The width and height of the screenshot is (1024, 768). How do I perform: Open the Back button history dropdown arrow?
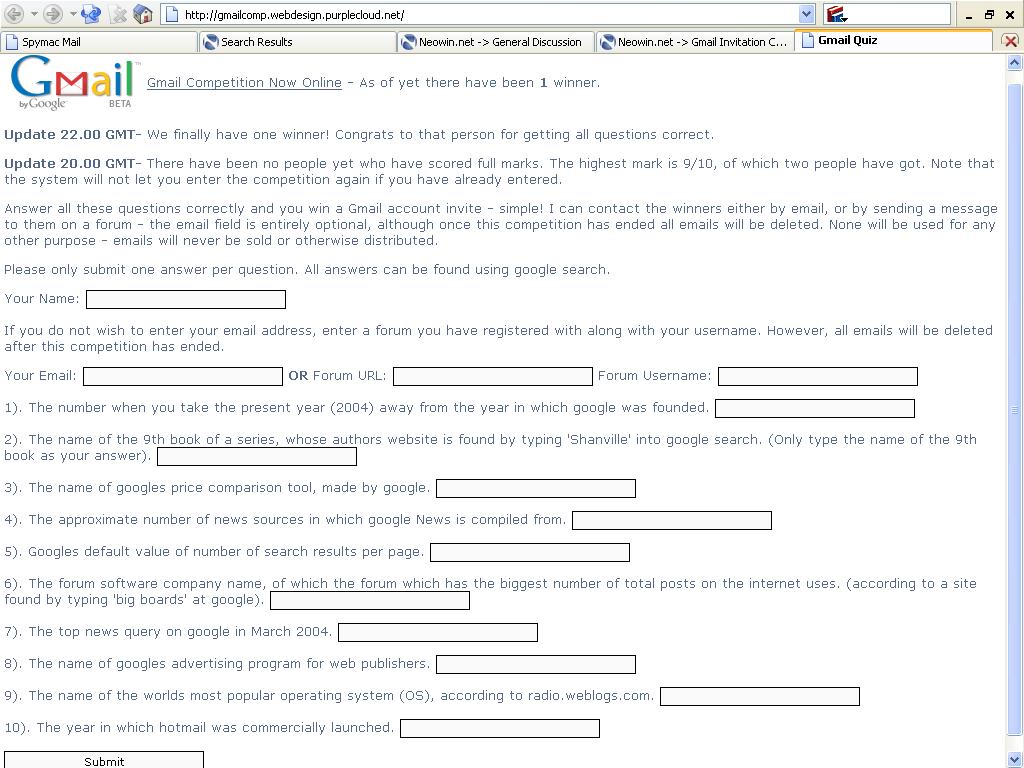(34, 14)
